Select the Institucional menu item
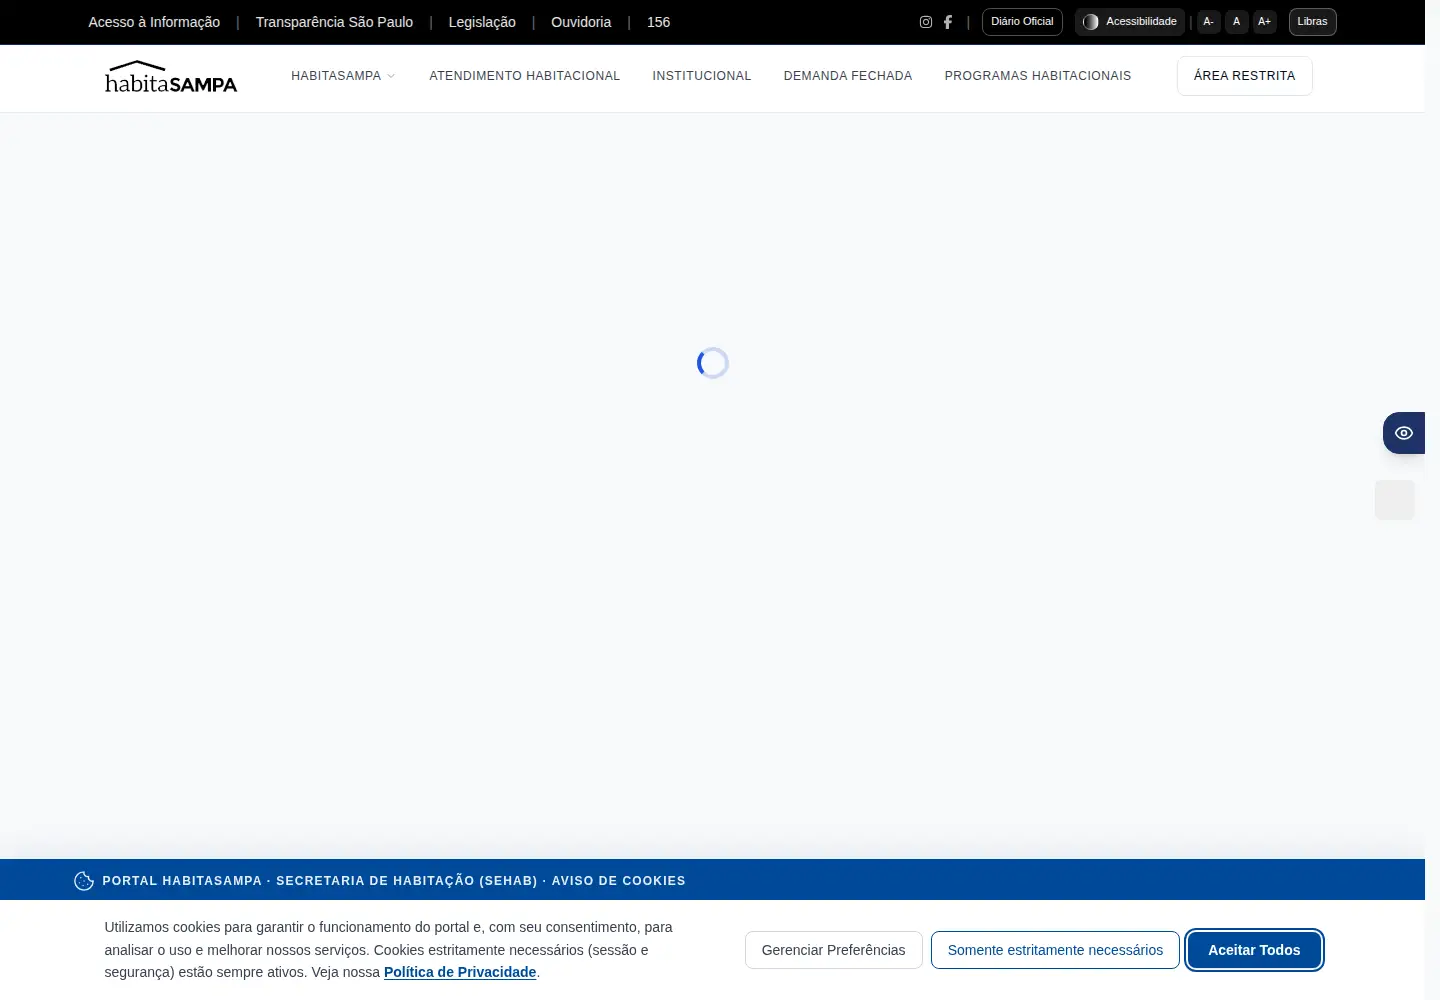 click(x=702, y=76)
